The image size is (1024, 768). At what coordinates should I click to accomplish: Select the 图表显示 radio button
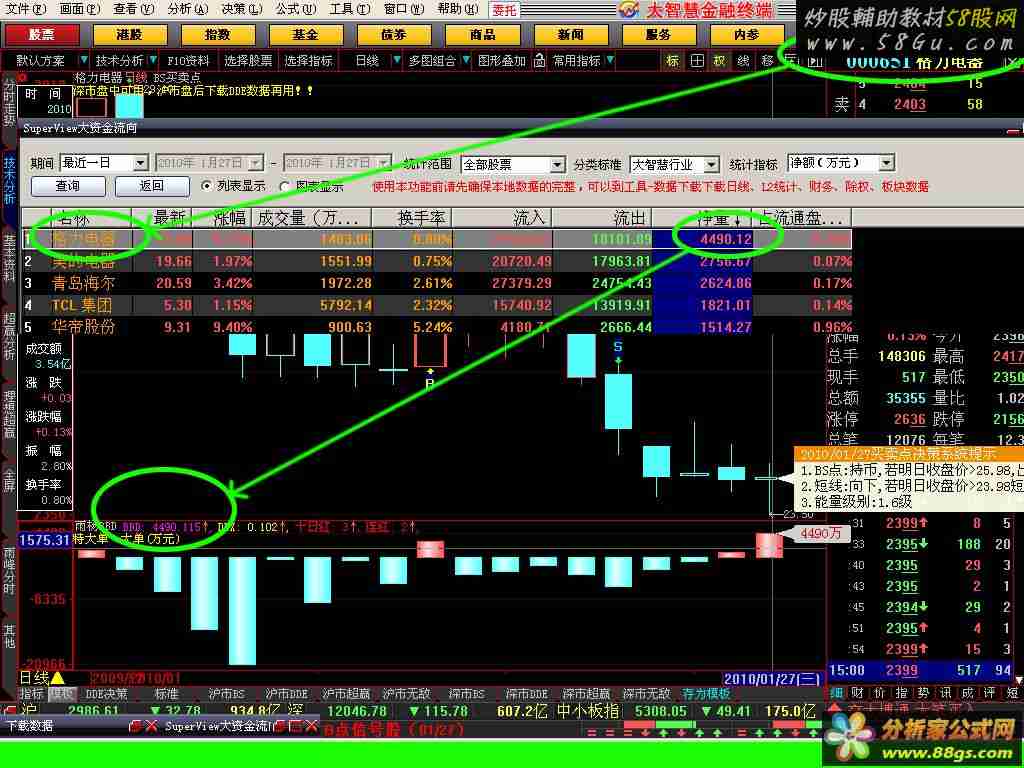pos(285,187)
